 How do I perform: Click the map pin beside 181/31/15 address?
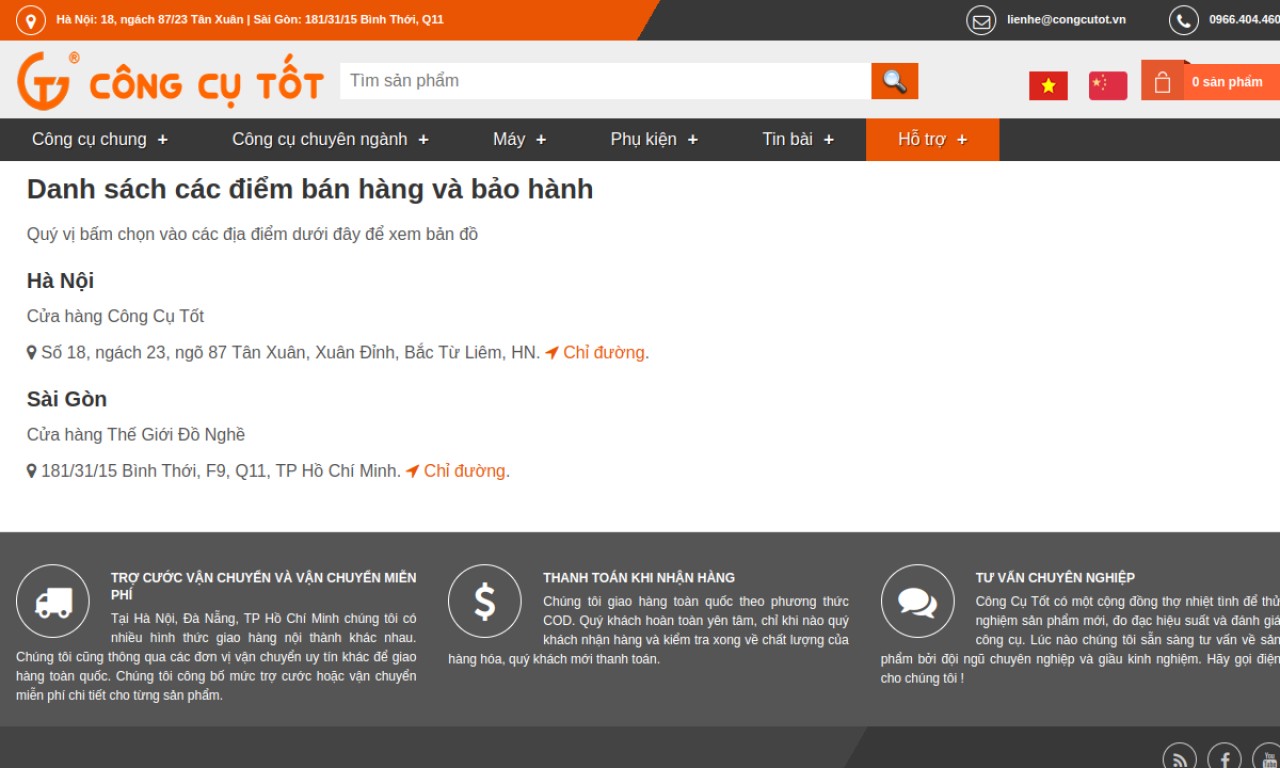click(32, 471)
